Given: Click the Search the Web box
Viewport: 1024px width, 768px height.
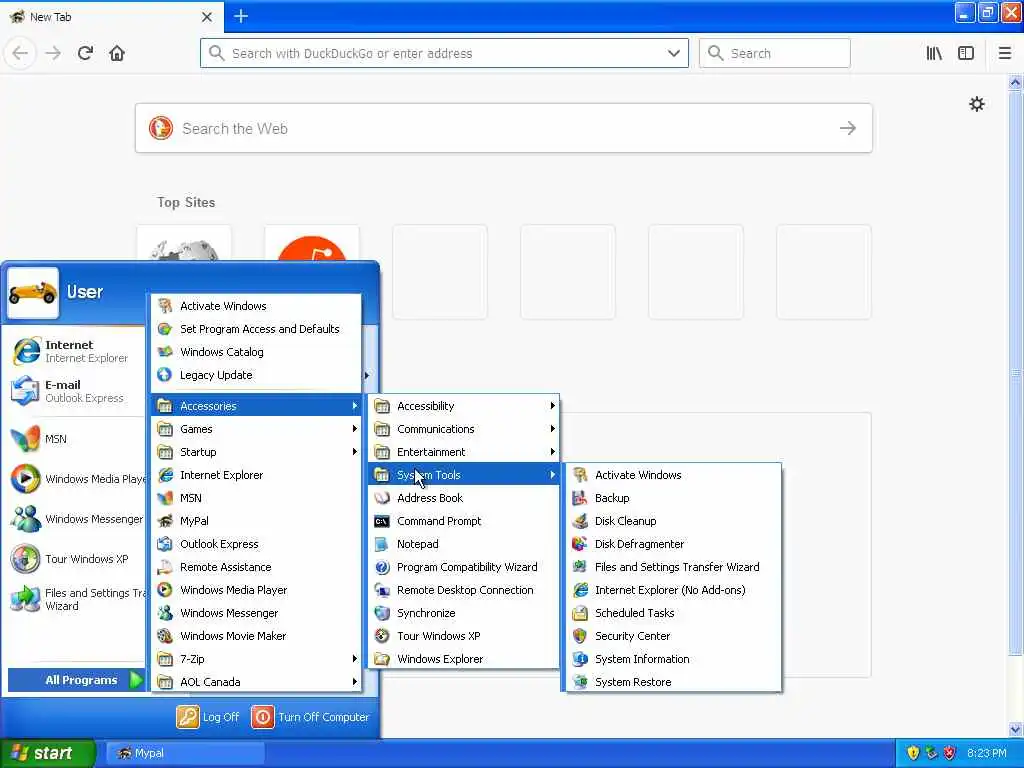Looking at the screenshot, I should pos(504,128).
